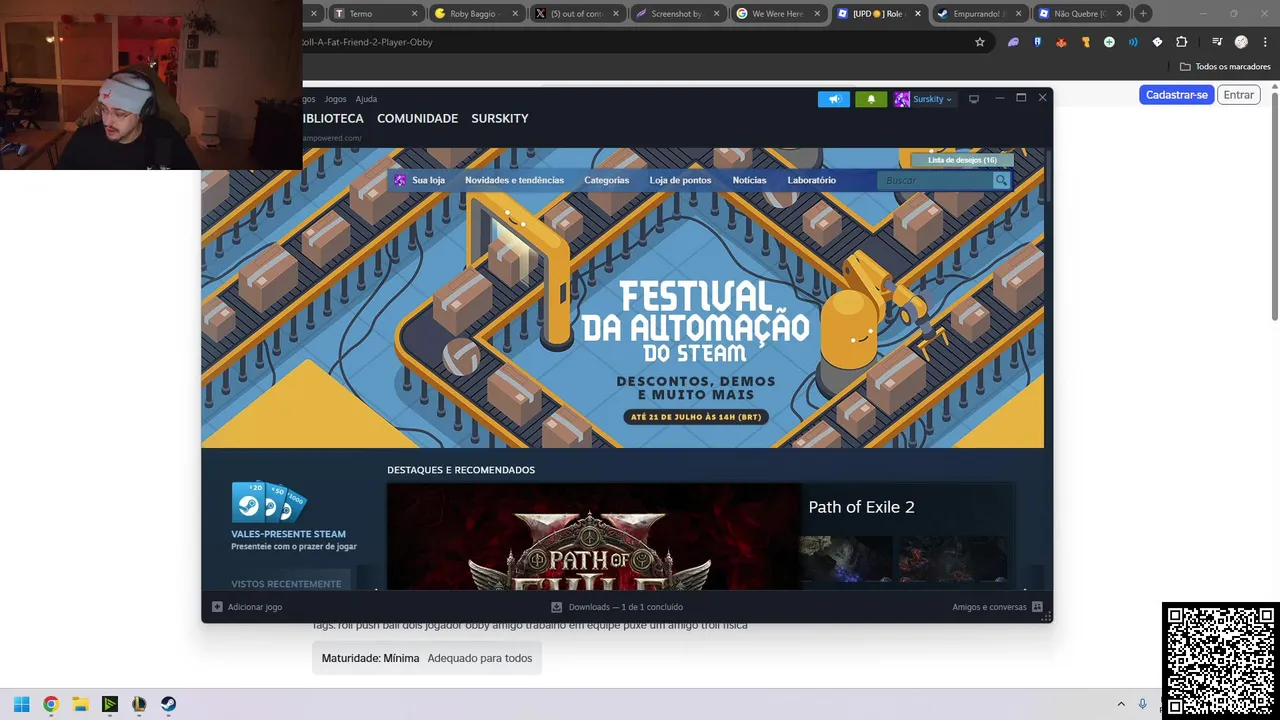Open Path of Exile 2 featured capsule image
The height and width of the screenshot is (720, 1280).
(x=593, y=537)
